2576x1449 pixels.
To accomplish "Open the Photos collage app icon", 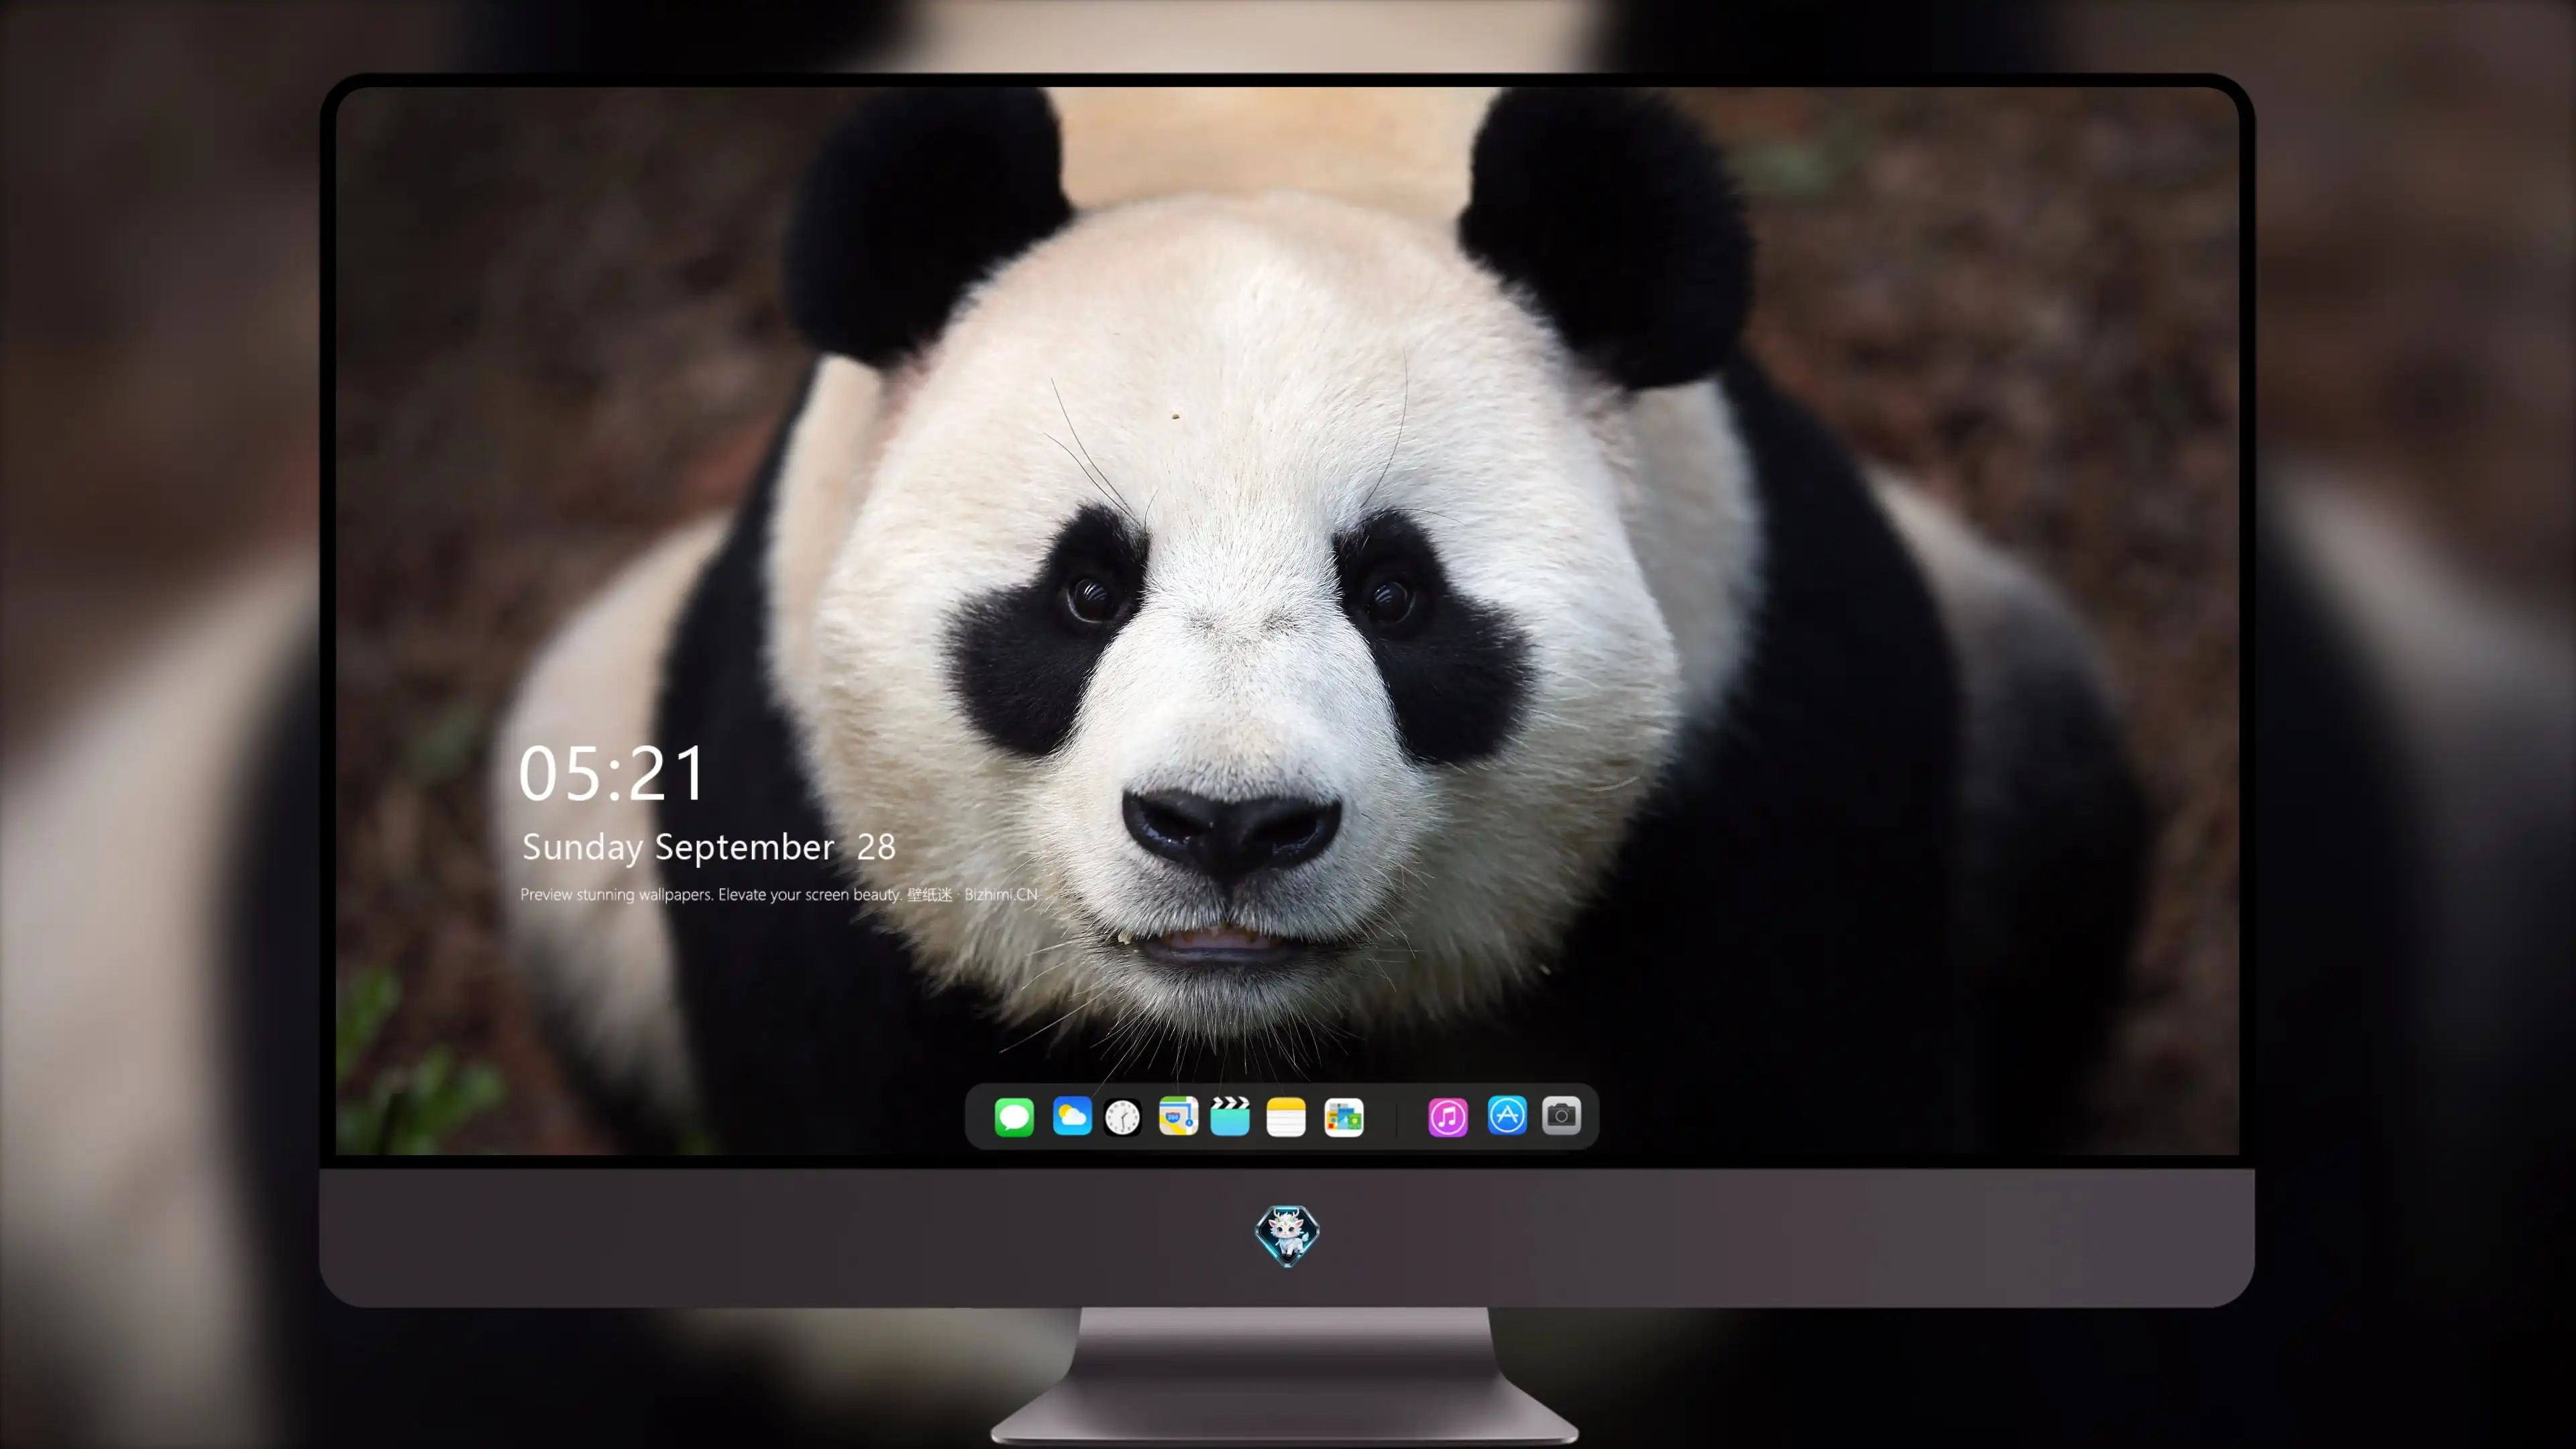I will (x=1344, y=1117).
